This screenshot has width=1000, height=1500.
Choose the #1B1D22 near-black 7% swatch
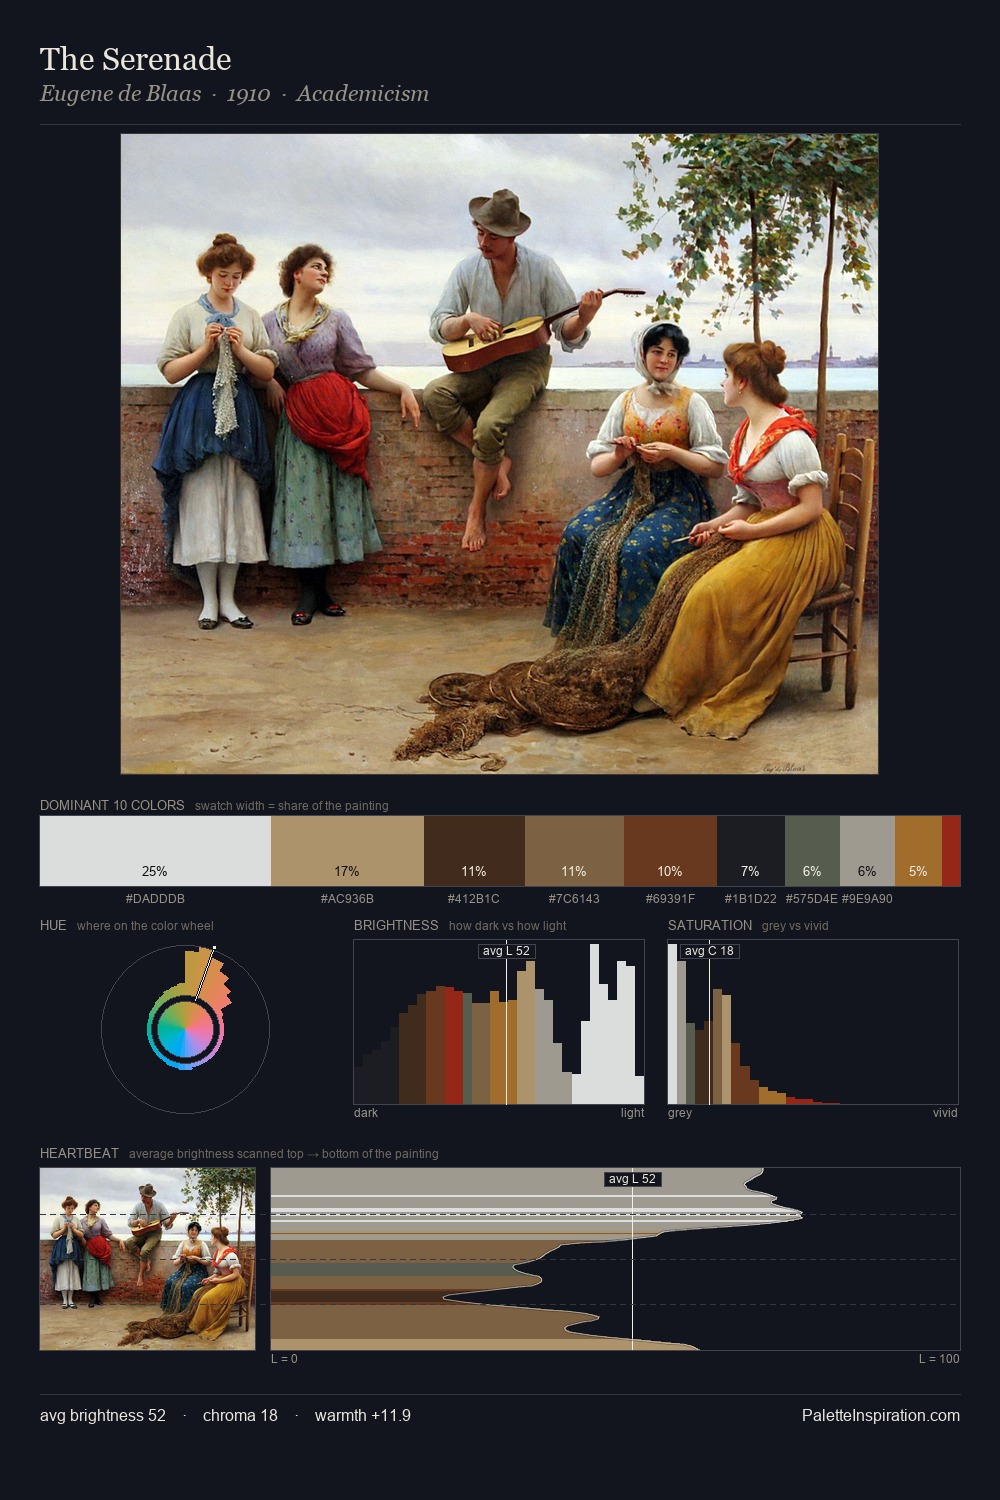pyautogui.click(x=751, y=851)
